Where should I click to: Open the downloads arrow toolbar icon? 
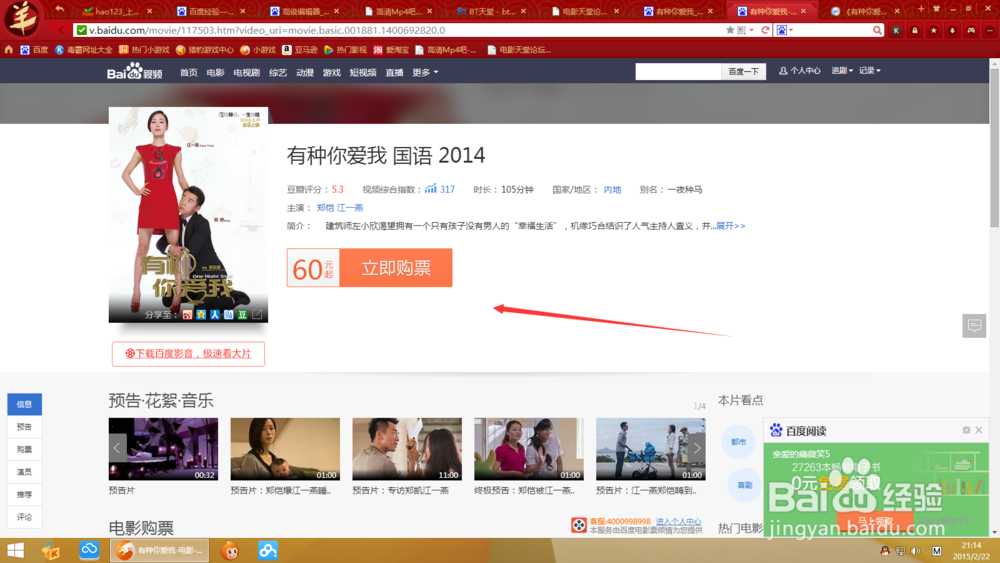pyautogui.click(x=952, y=30)
